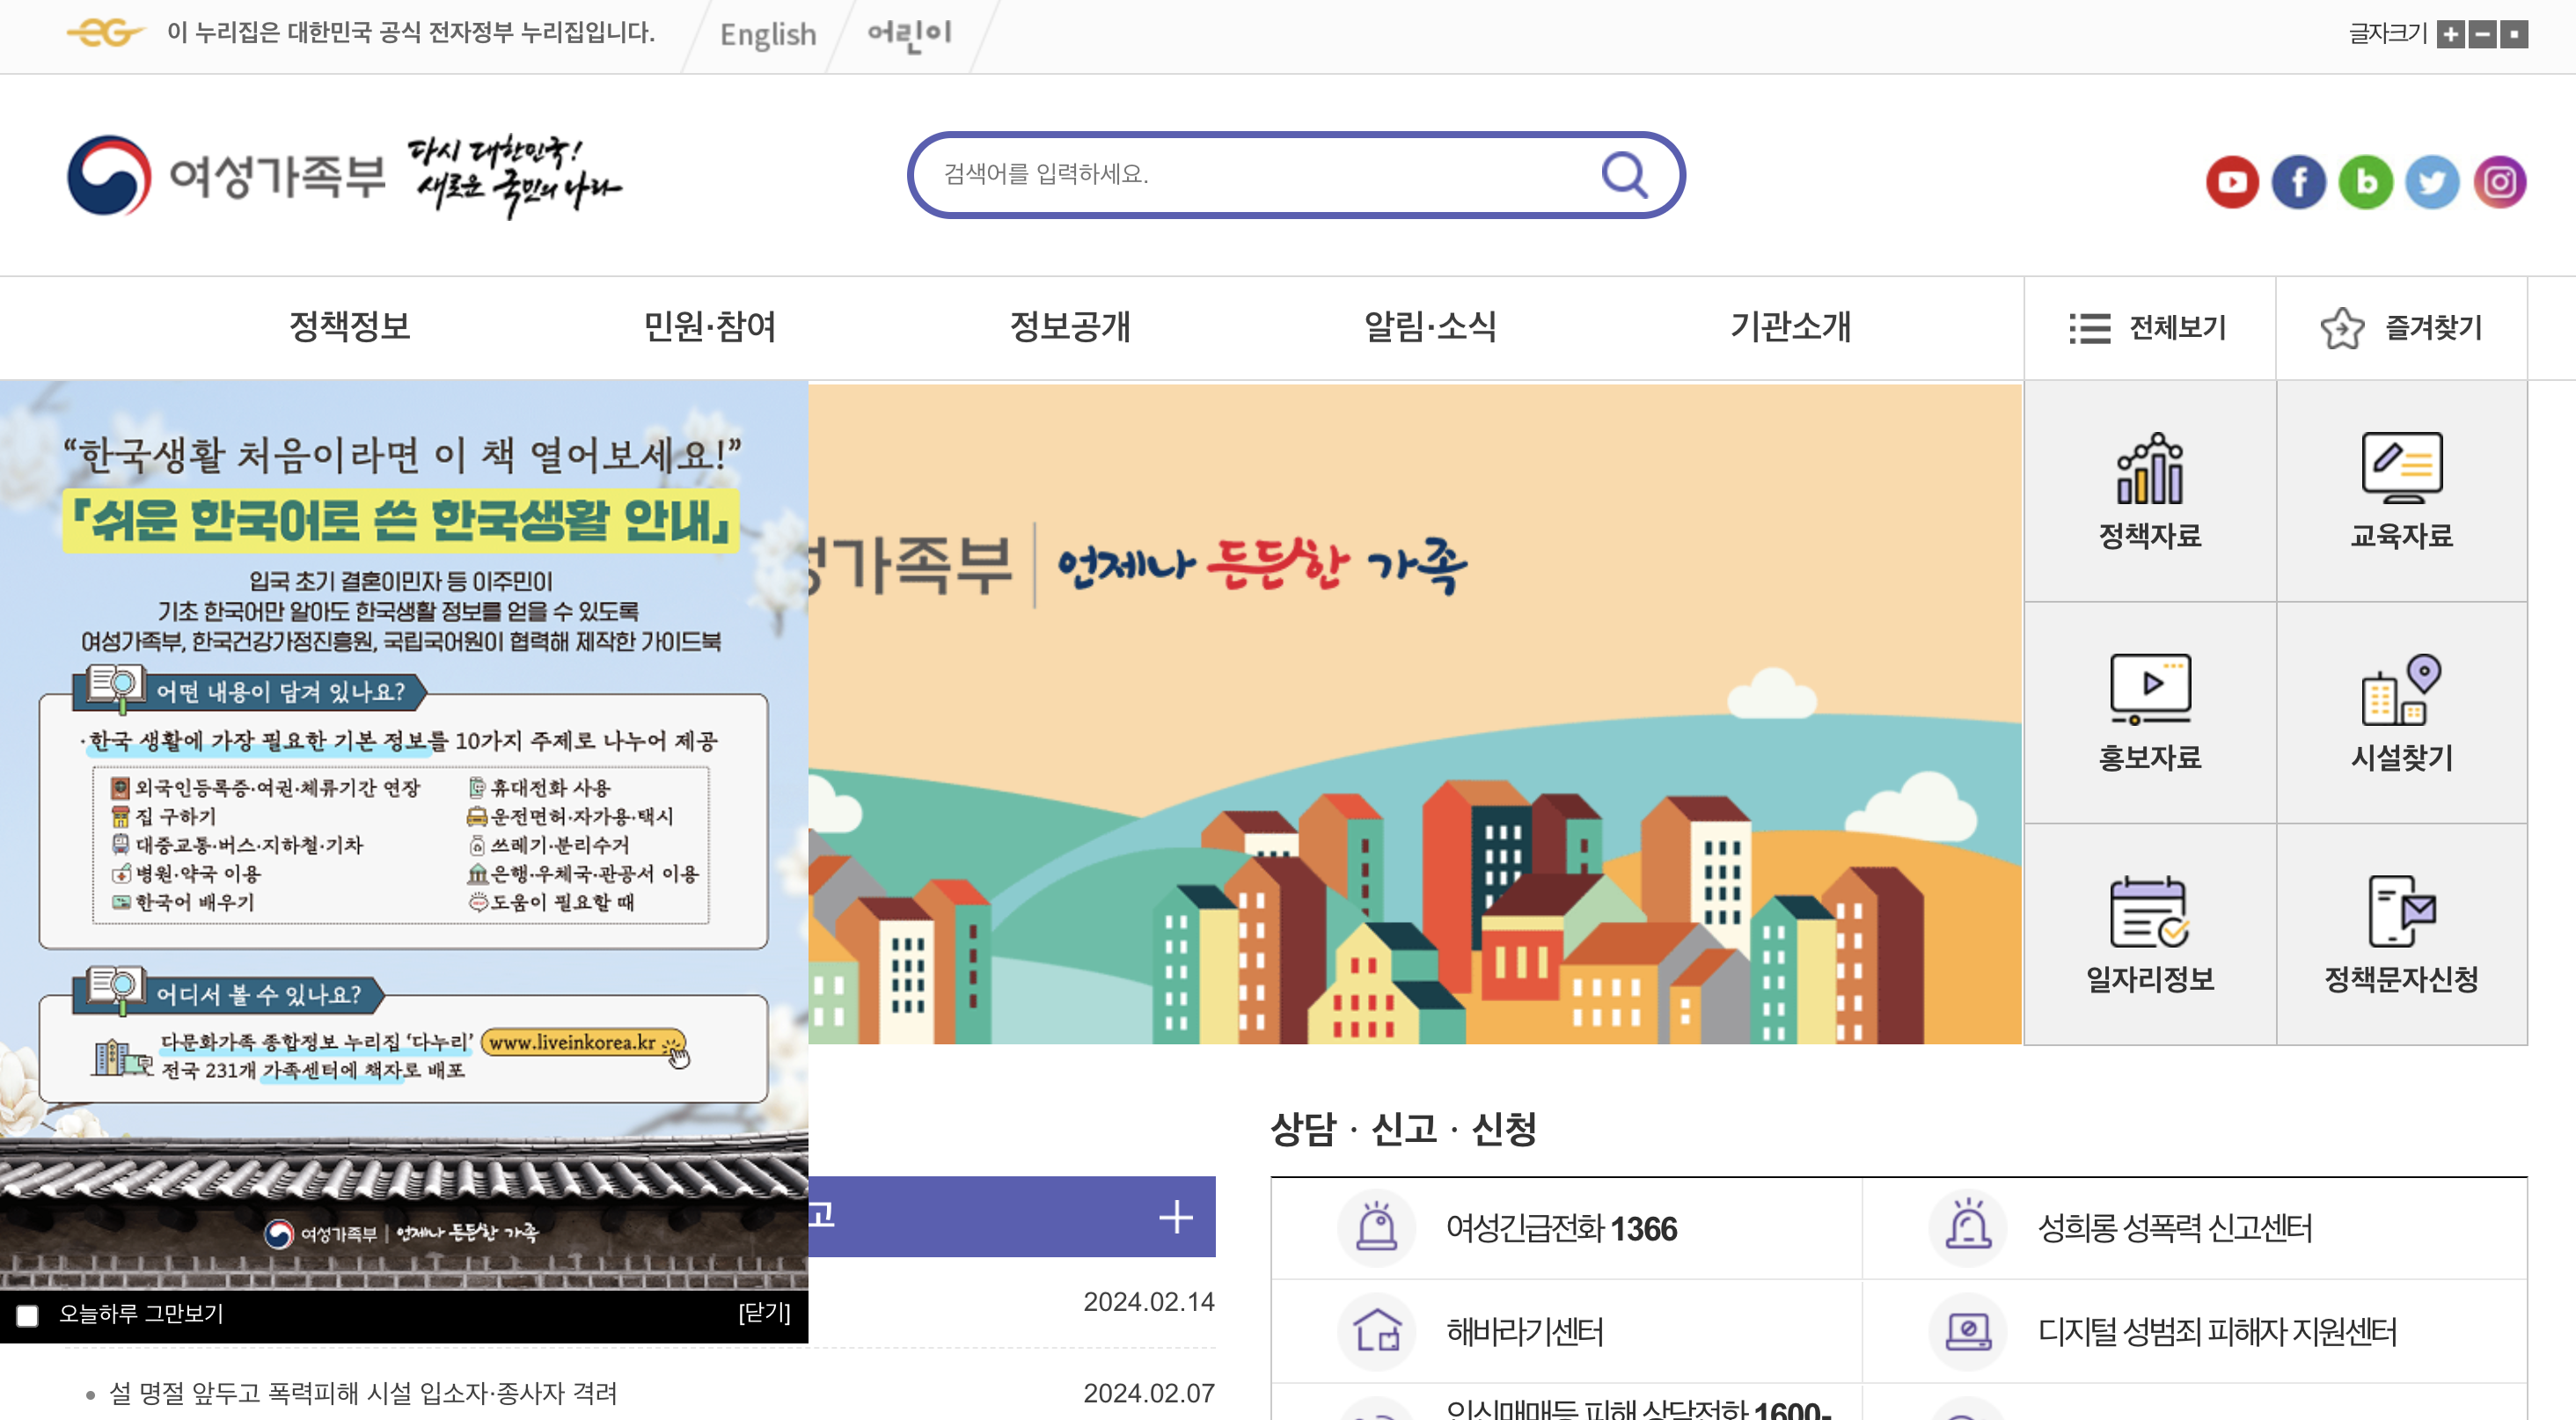The width and height of the screenshot is (2576, 1420).
Task: Open the Facebook social icon
Action: pyautogui.click(x=2298, y=182)
